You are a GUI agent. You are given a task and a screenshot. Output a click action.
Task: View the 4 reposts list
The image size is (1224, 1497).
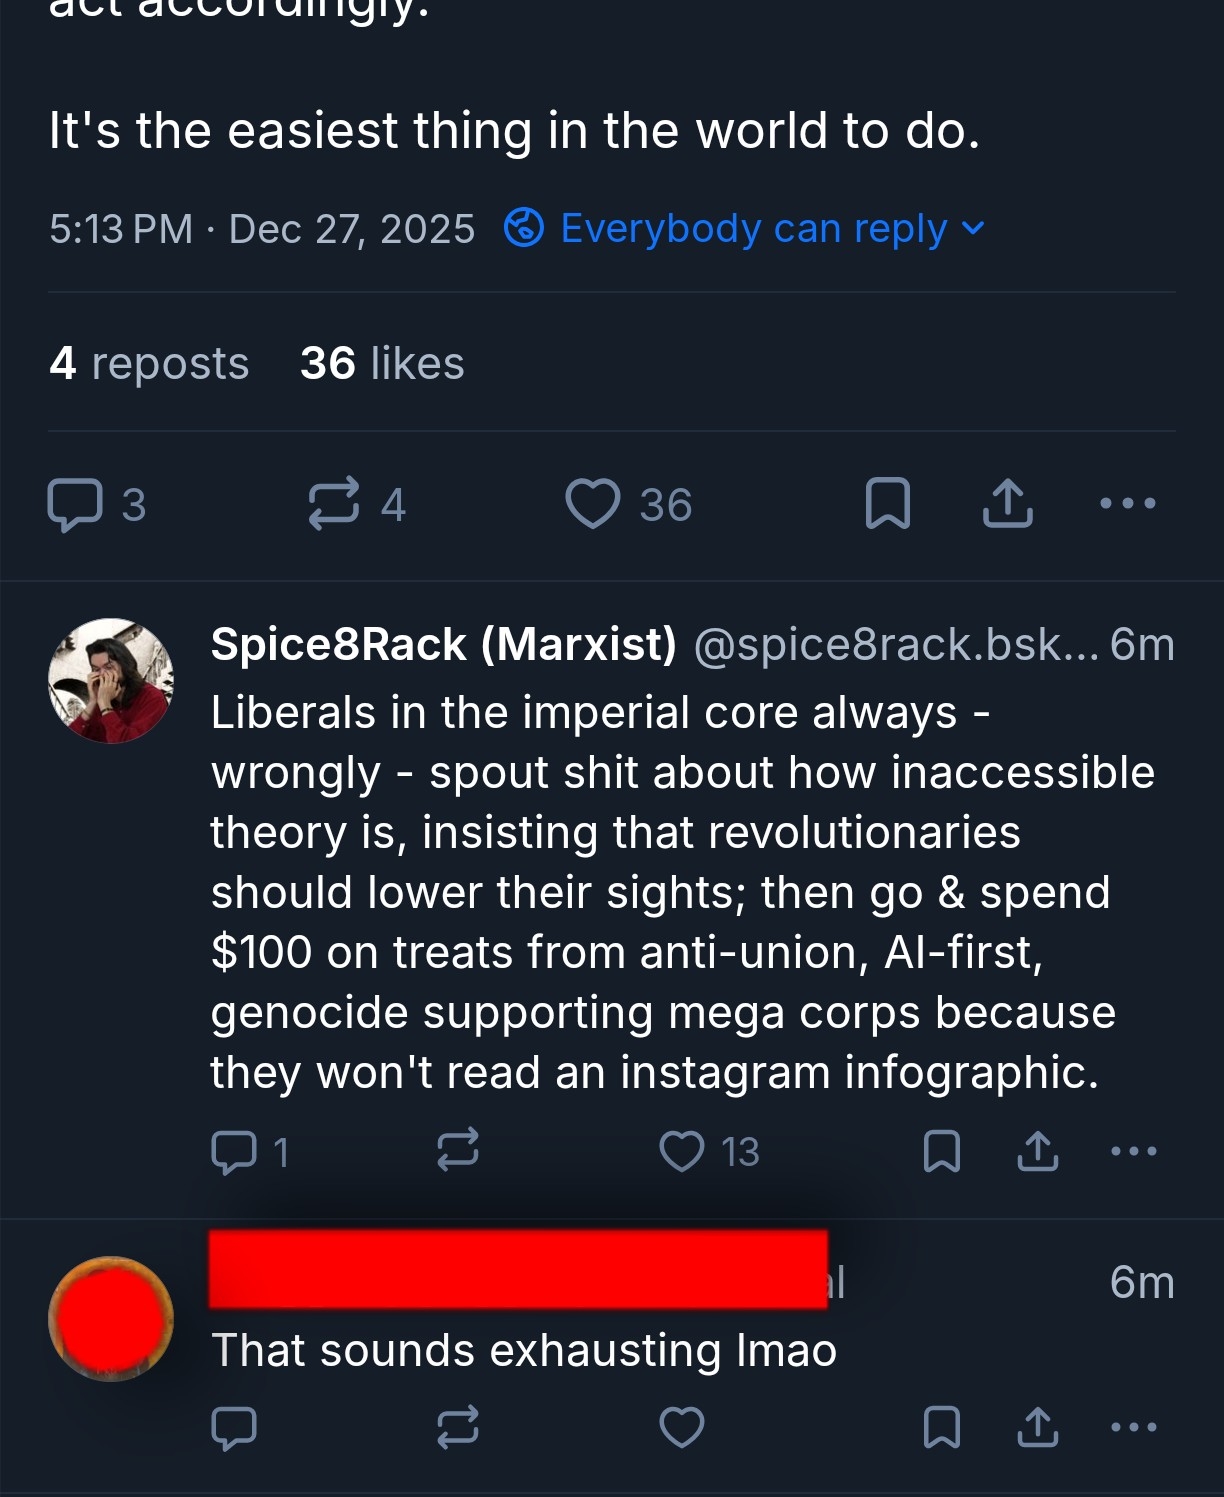[149, 363]
